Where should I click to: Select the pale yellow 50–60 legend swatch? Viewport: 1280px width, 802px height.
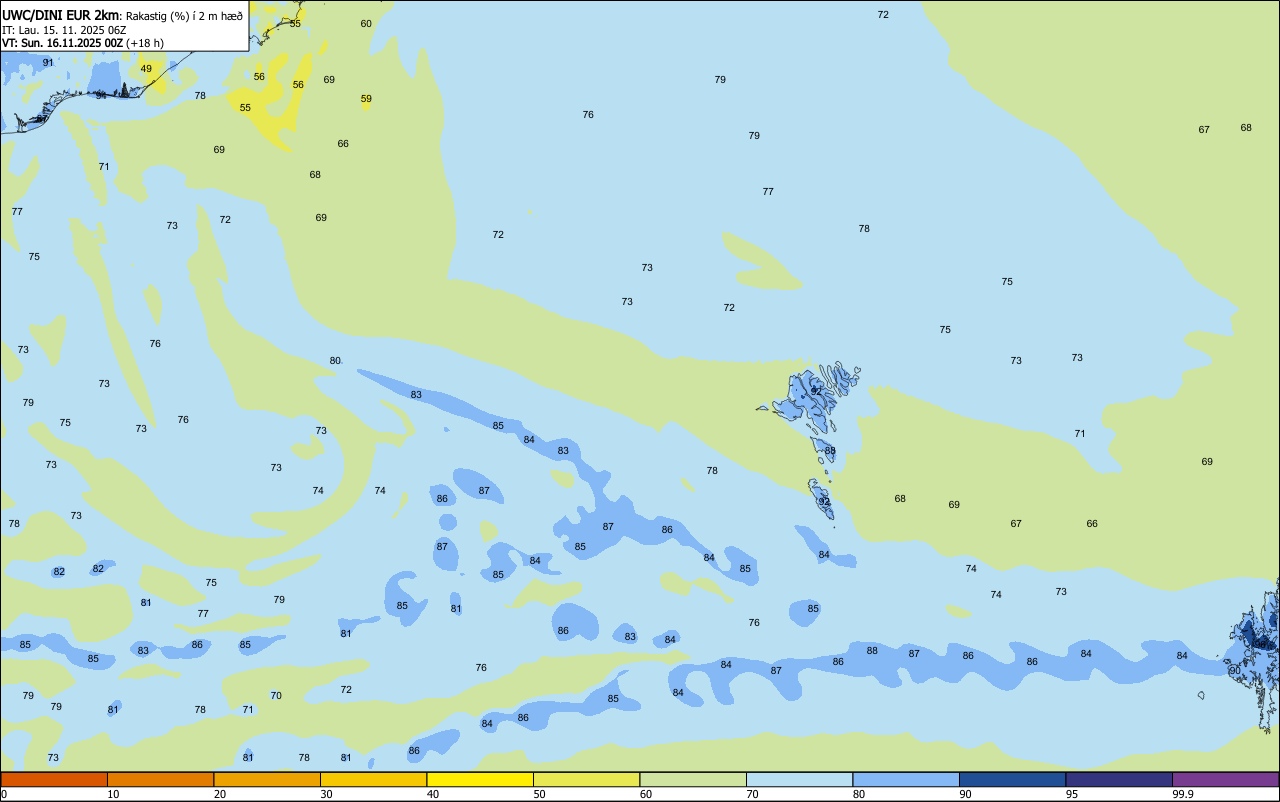[x=586, y=779]
